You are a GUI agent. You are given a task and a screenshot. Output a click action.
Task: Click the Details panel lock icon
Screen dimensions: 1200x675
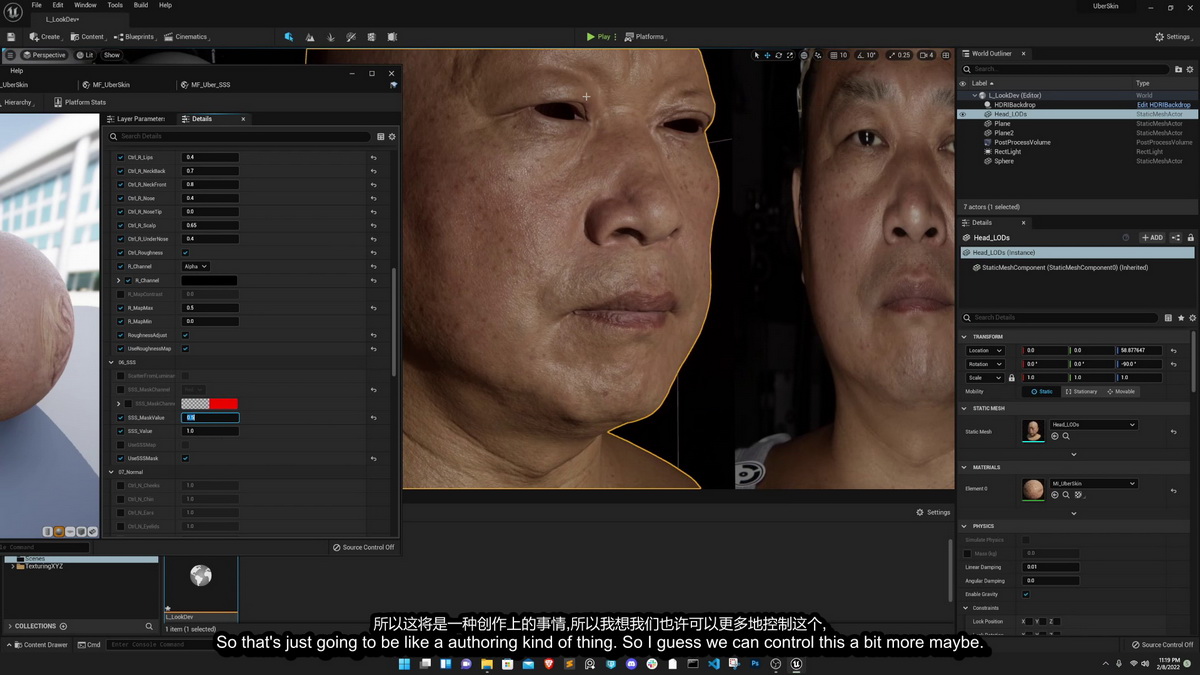pos(1190,238)
